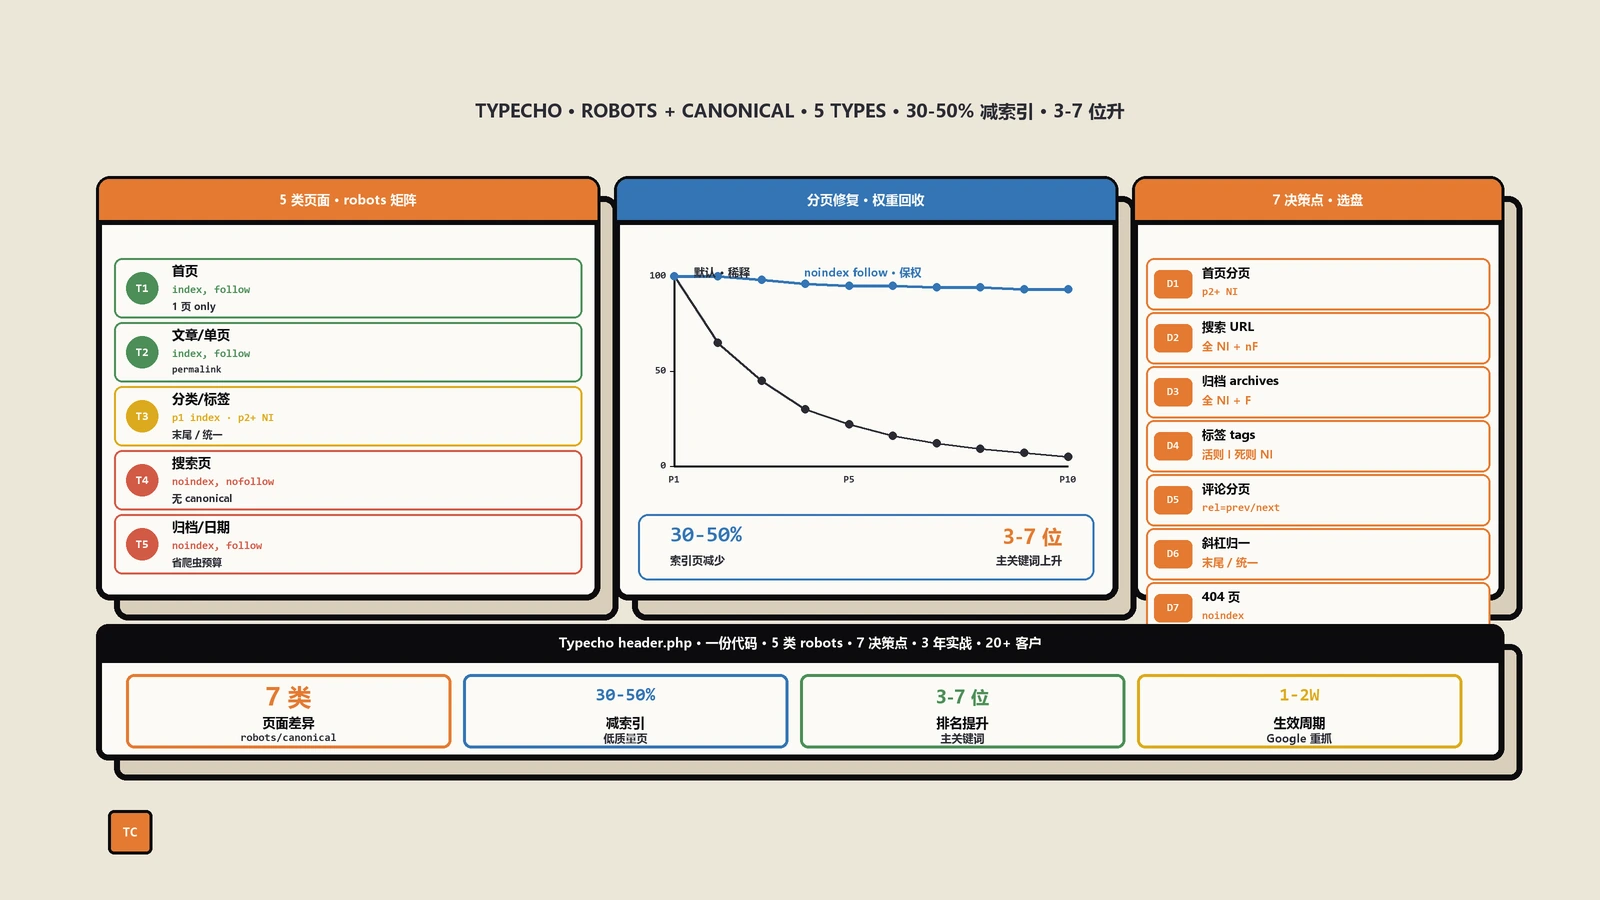Screen dimensions: 1600x900
Task: Click the 评论分页 decision title
Action: pos(1226,489)
